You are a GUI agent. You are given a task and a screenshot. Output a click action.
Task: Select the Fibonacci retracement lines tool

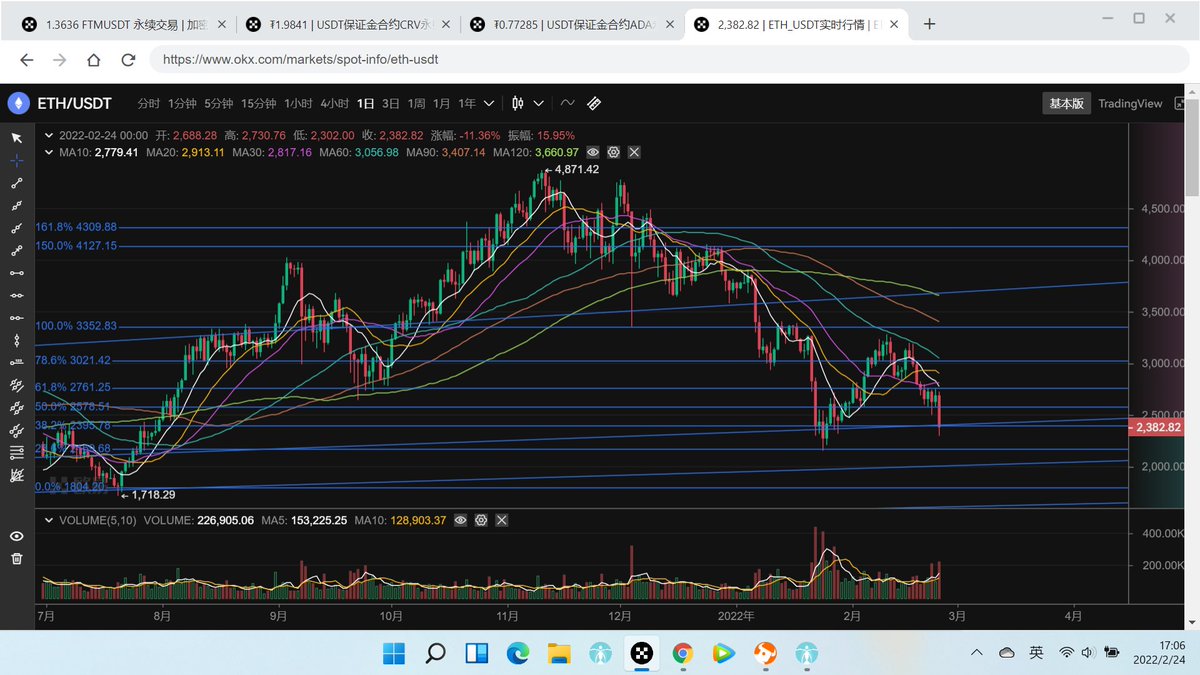click(16, 453)
